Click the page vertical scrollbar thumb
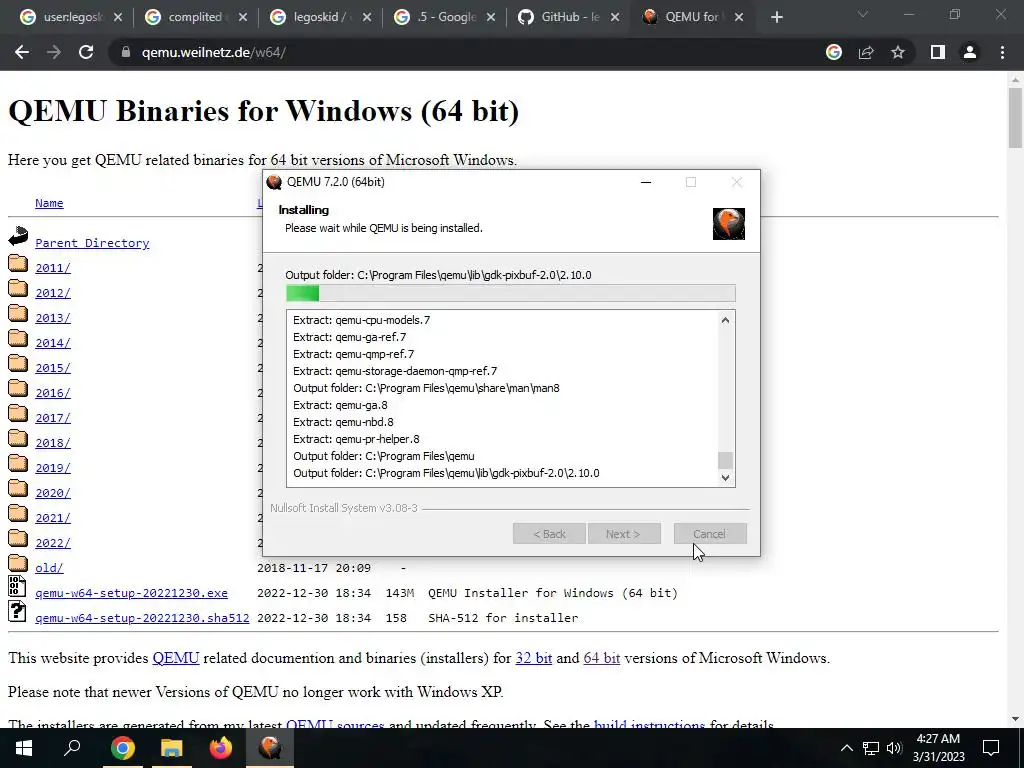This screenshot has width=1024, height=768. tap(1015, 118)
